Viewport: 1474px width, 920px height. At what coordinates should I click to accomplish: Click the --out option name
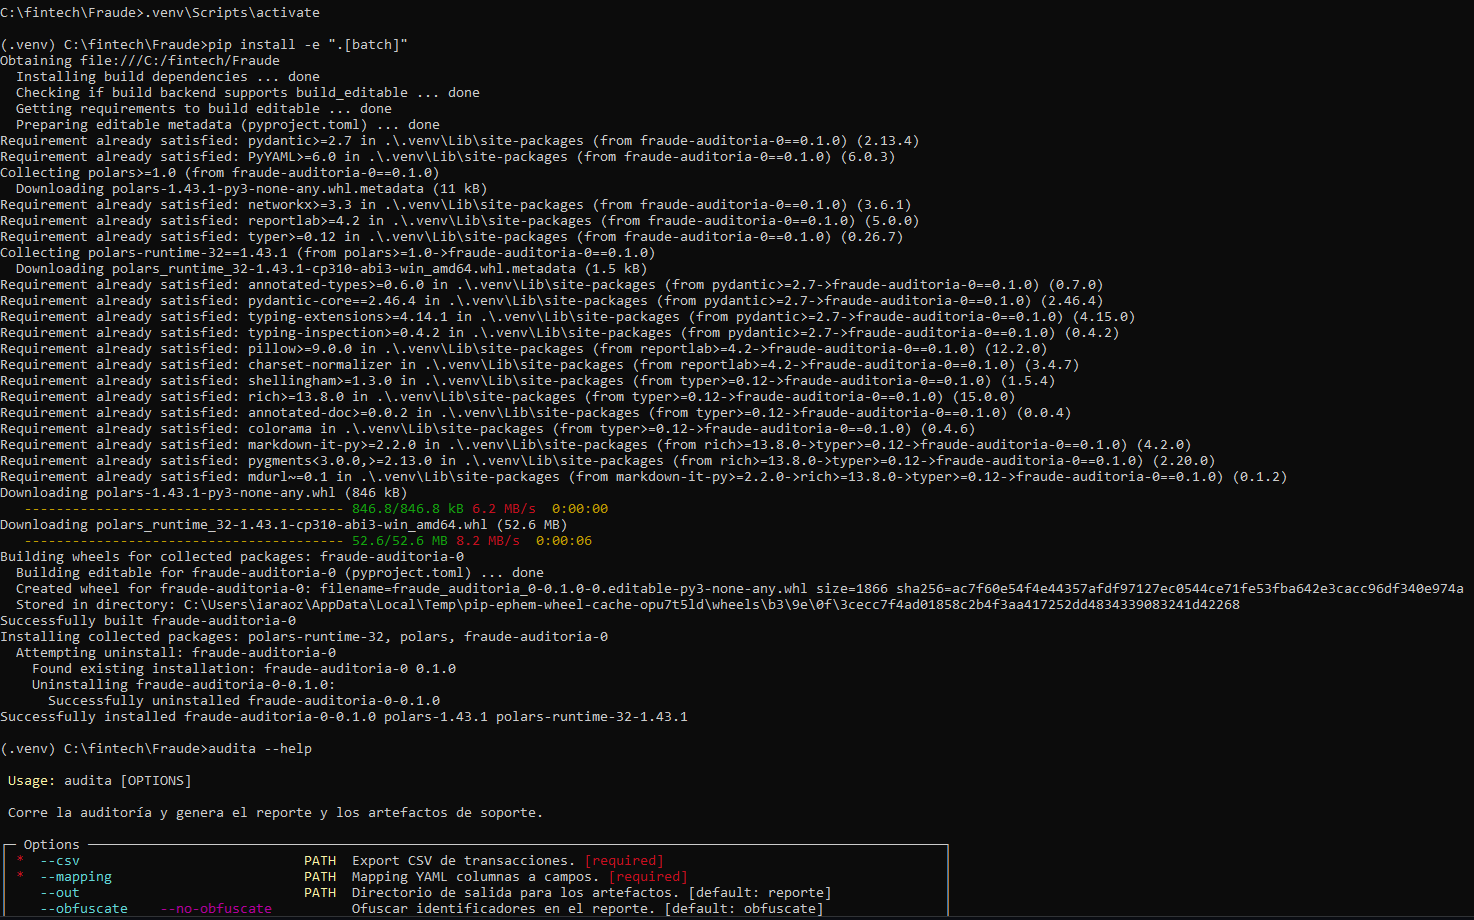tap(60, 893)
